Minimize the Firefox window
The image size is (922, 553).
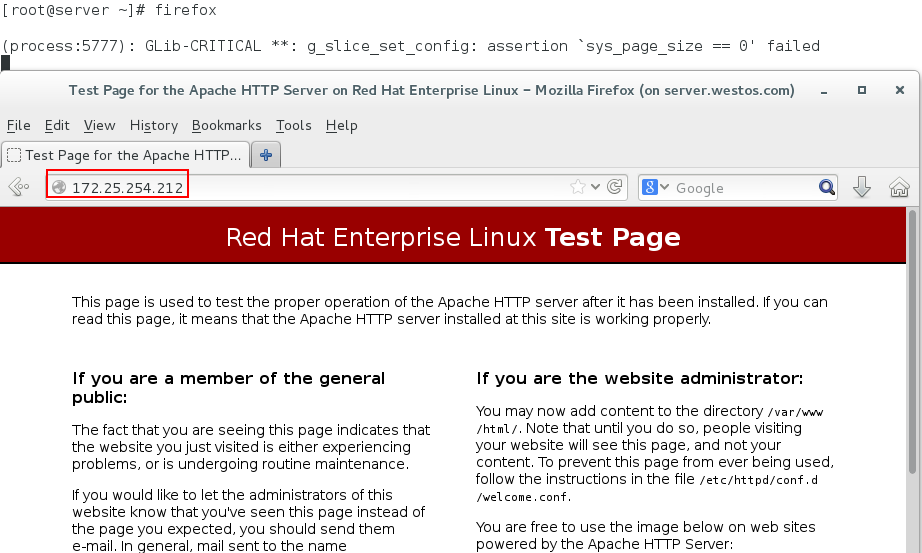tap(824, 91)
